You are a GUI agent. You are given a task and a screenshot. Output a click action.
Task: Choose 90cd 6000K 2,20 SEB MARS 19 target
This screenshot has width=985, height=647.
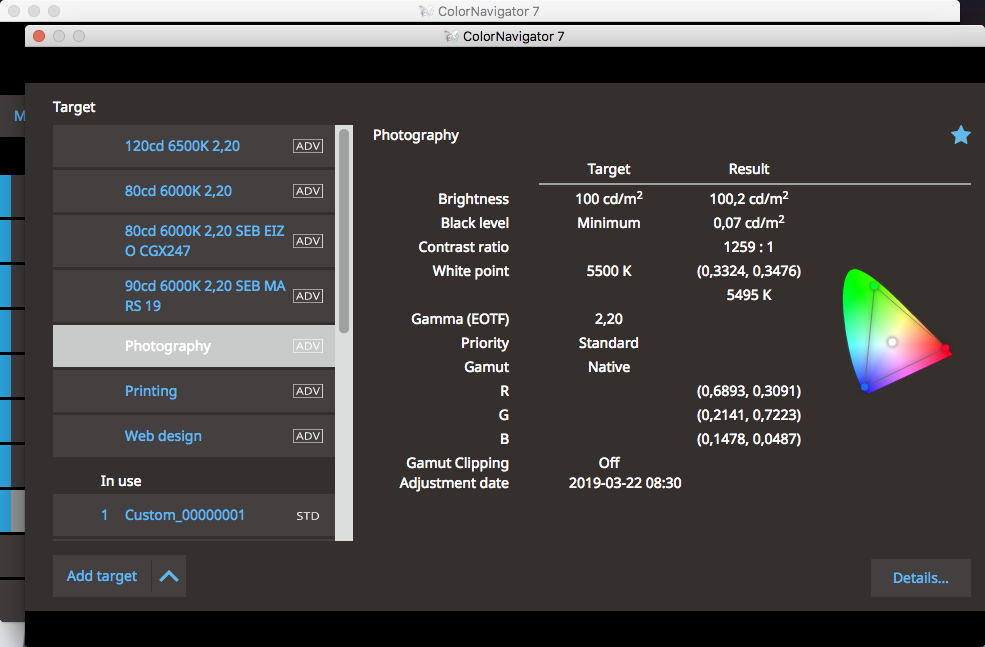pos(193,296)
